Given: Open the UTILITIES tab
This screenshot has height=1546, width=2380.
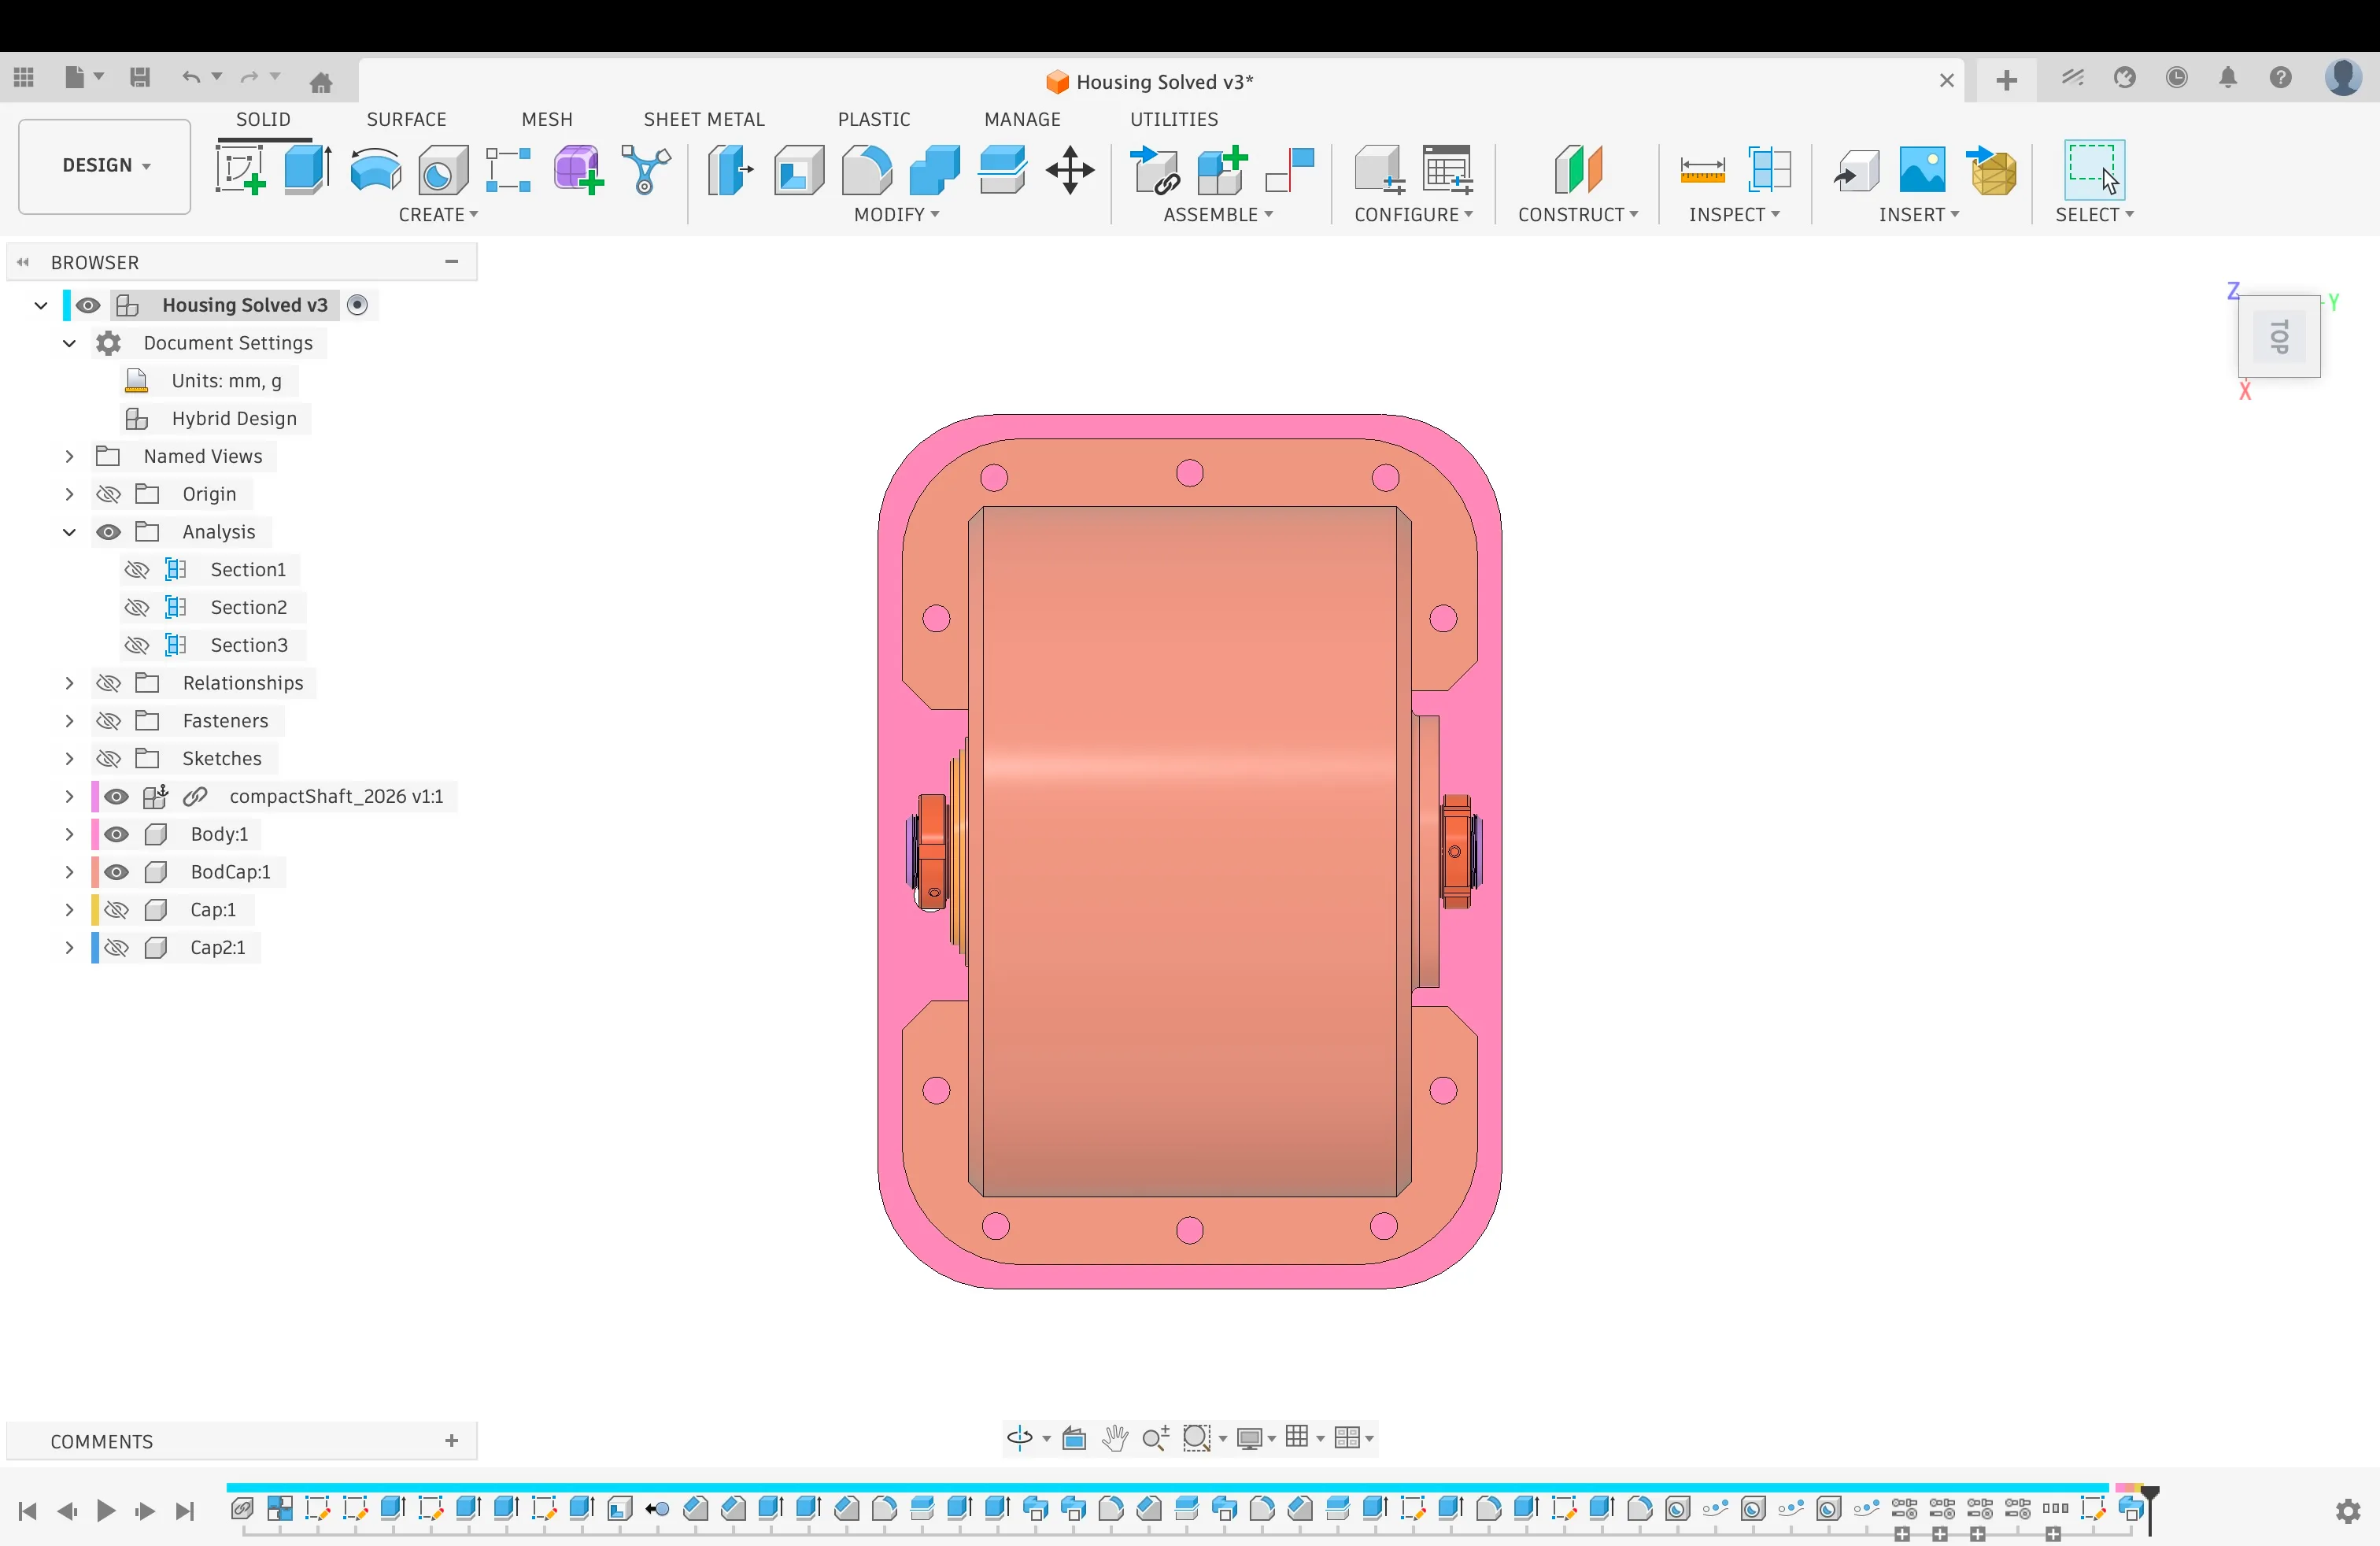Looking at the screenshot, I should pyautogui.click(x=1174, y=119).
